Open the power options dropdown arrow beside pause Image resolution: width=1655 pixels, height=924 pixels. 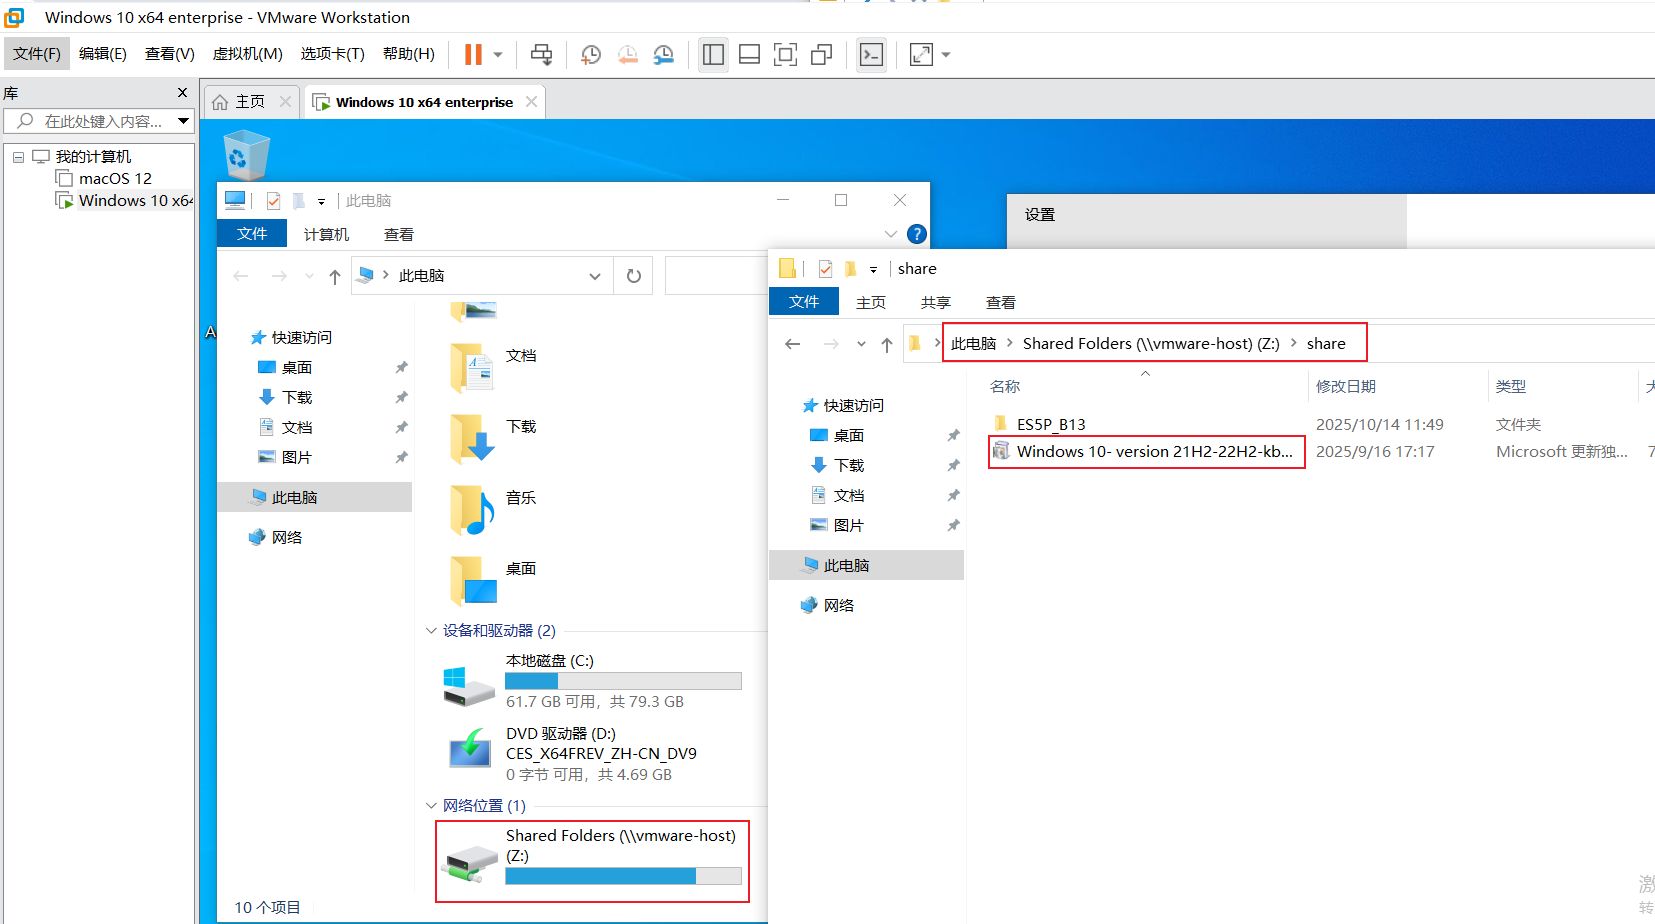click(498, 55)
